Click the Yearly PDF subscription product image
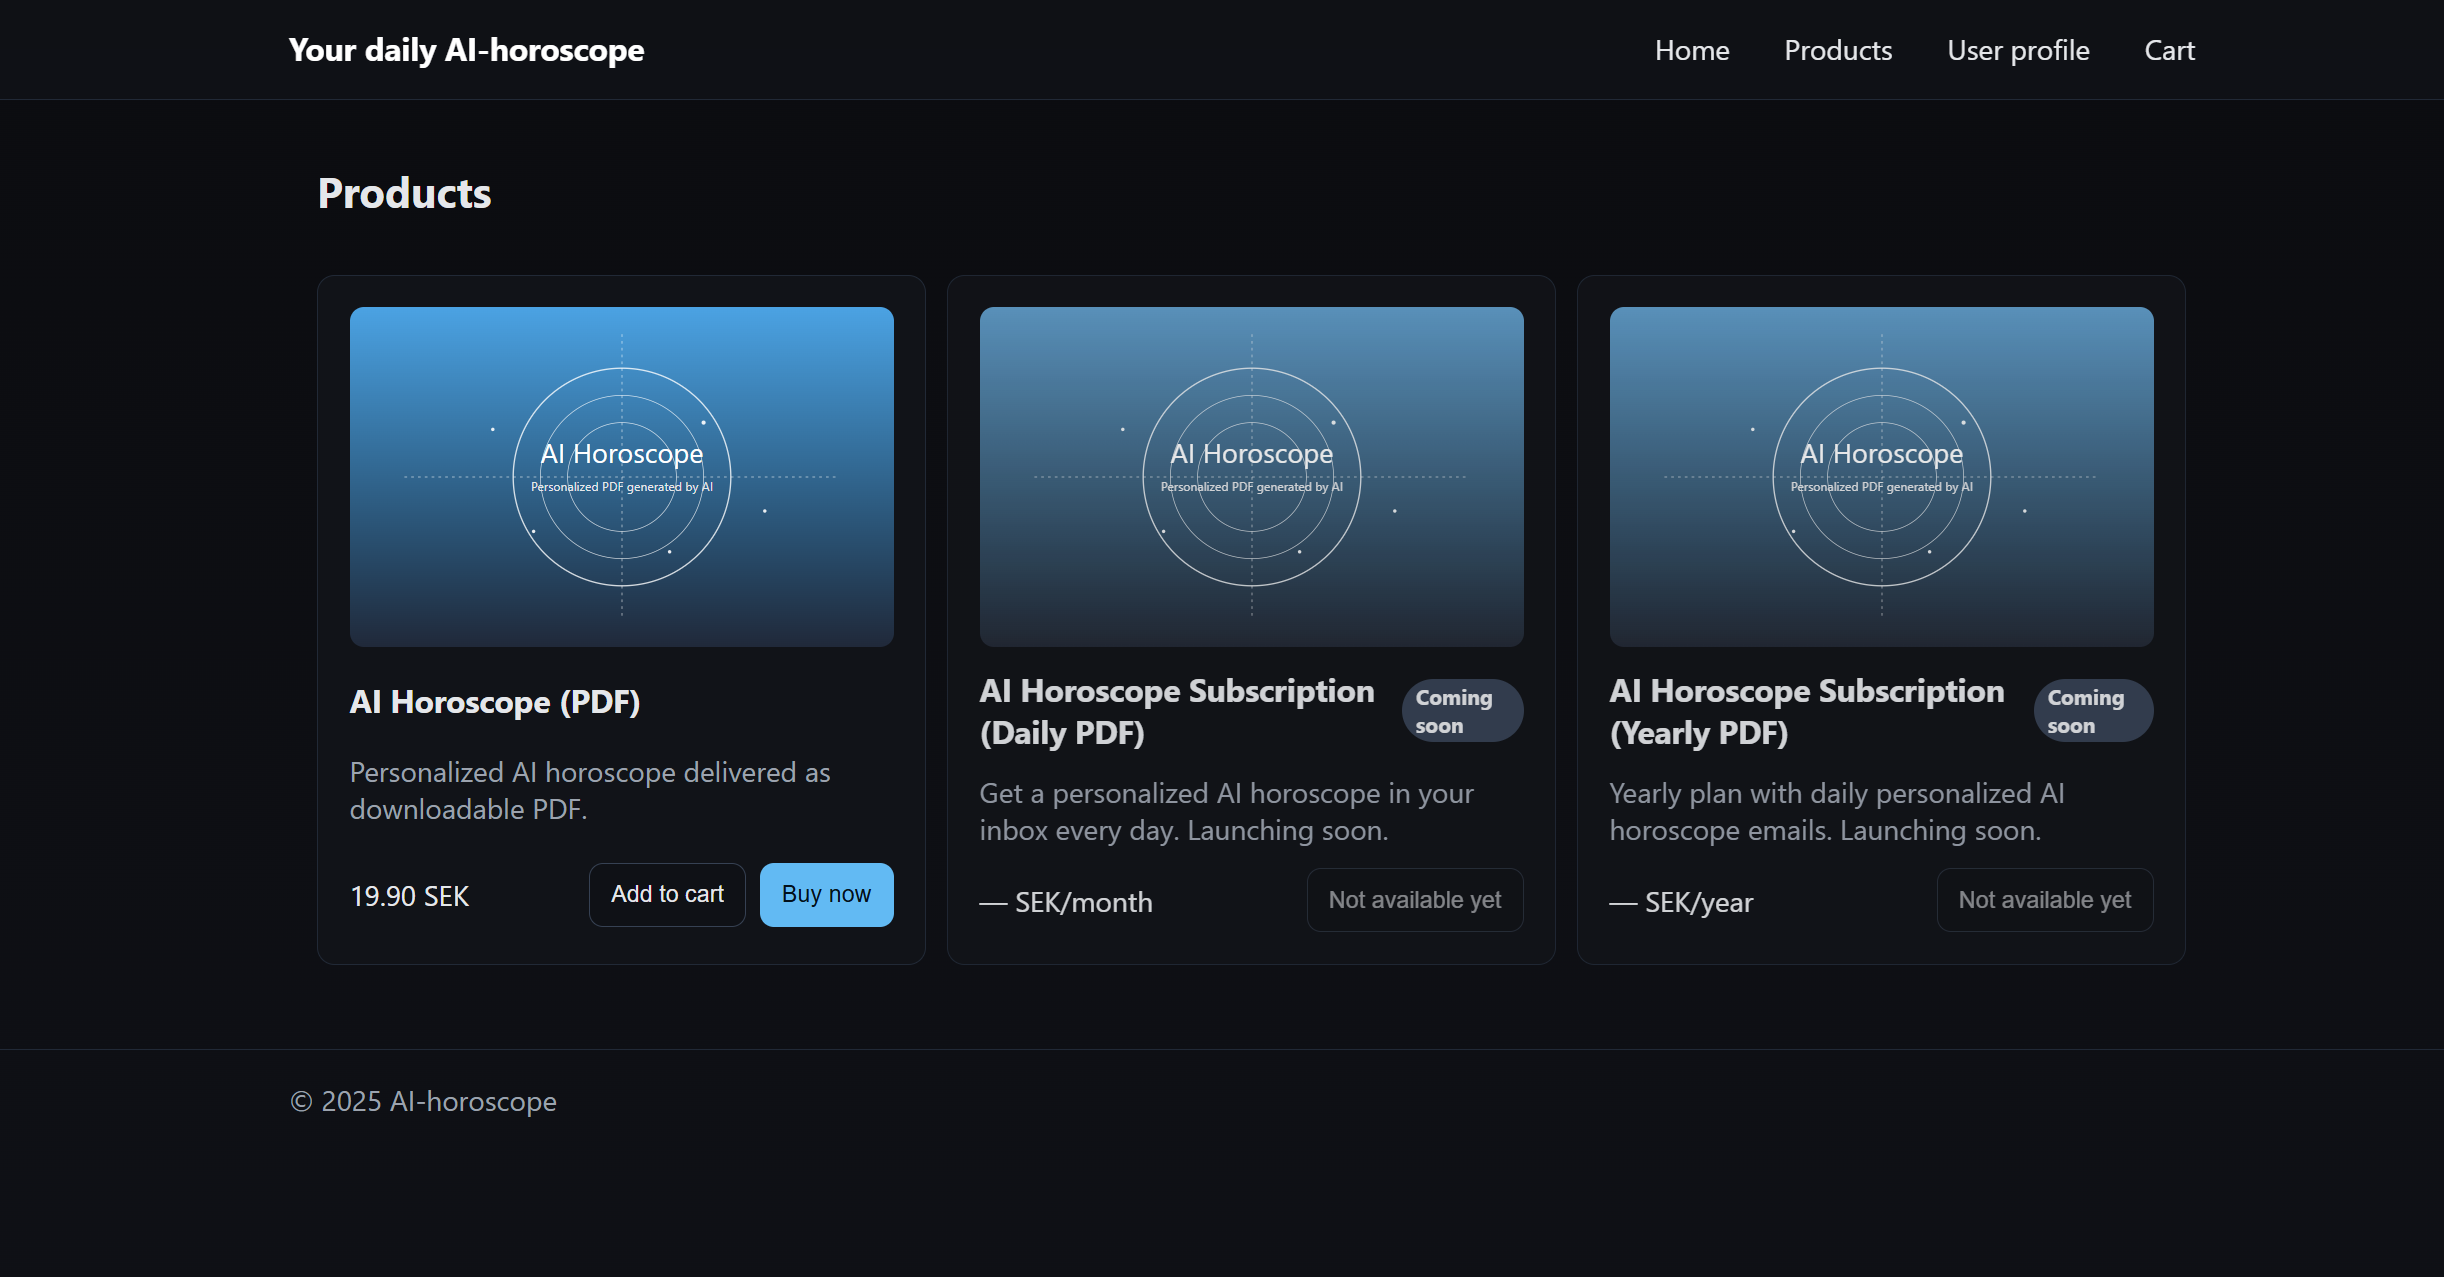 (x=1881, y=476)
